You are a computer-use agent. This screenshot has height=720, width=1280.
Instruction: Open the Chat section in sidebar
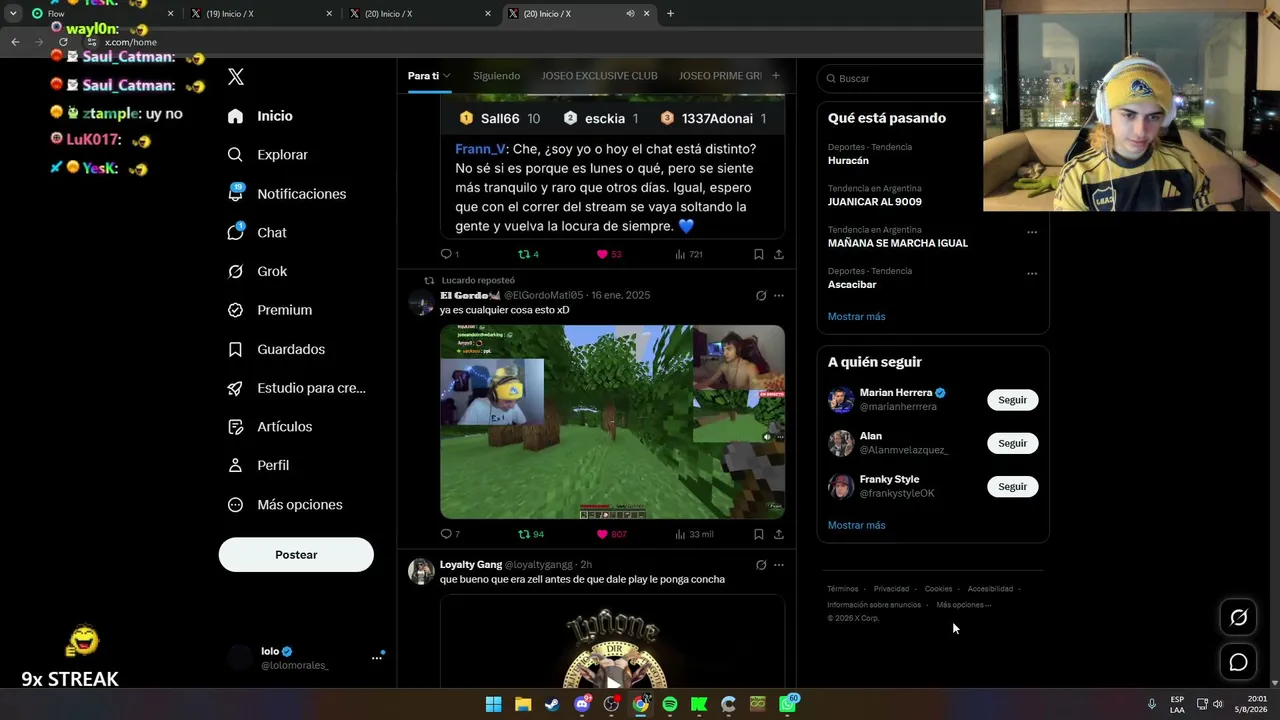tap(256, 232)
